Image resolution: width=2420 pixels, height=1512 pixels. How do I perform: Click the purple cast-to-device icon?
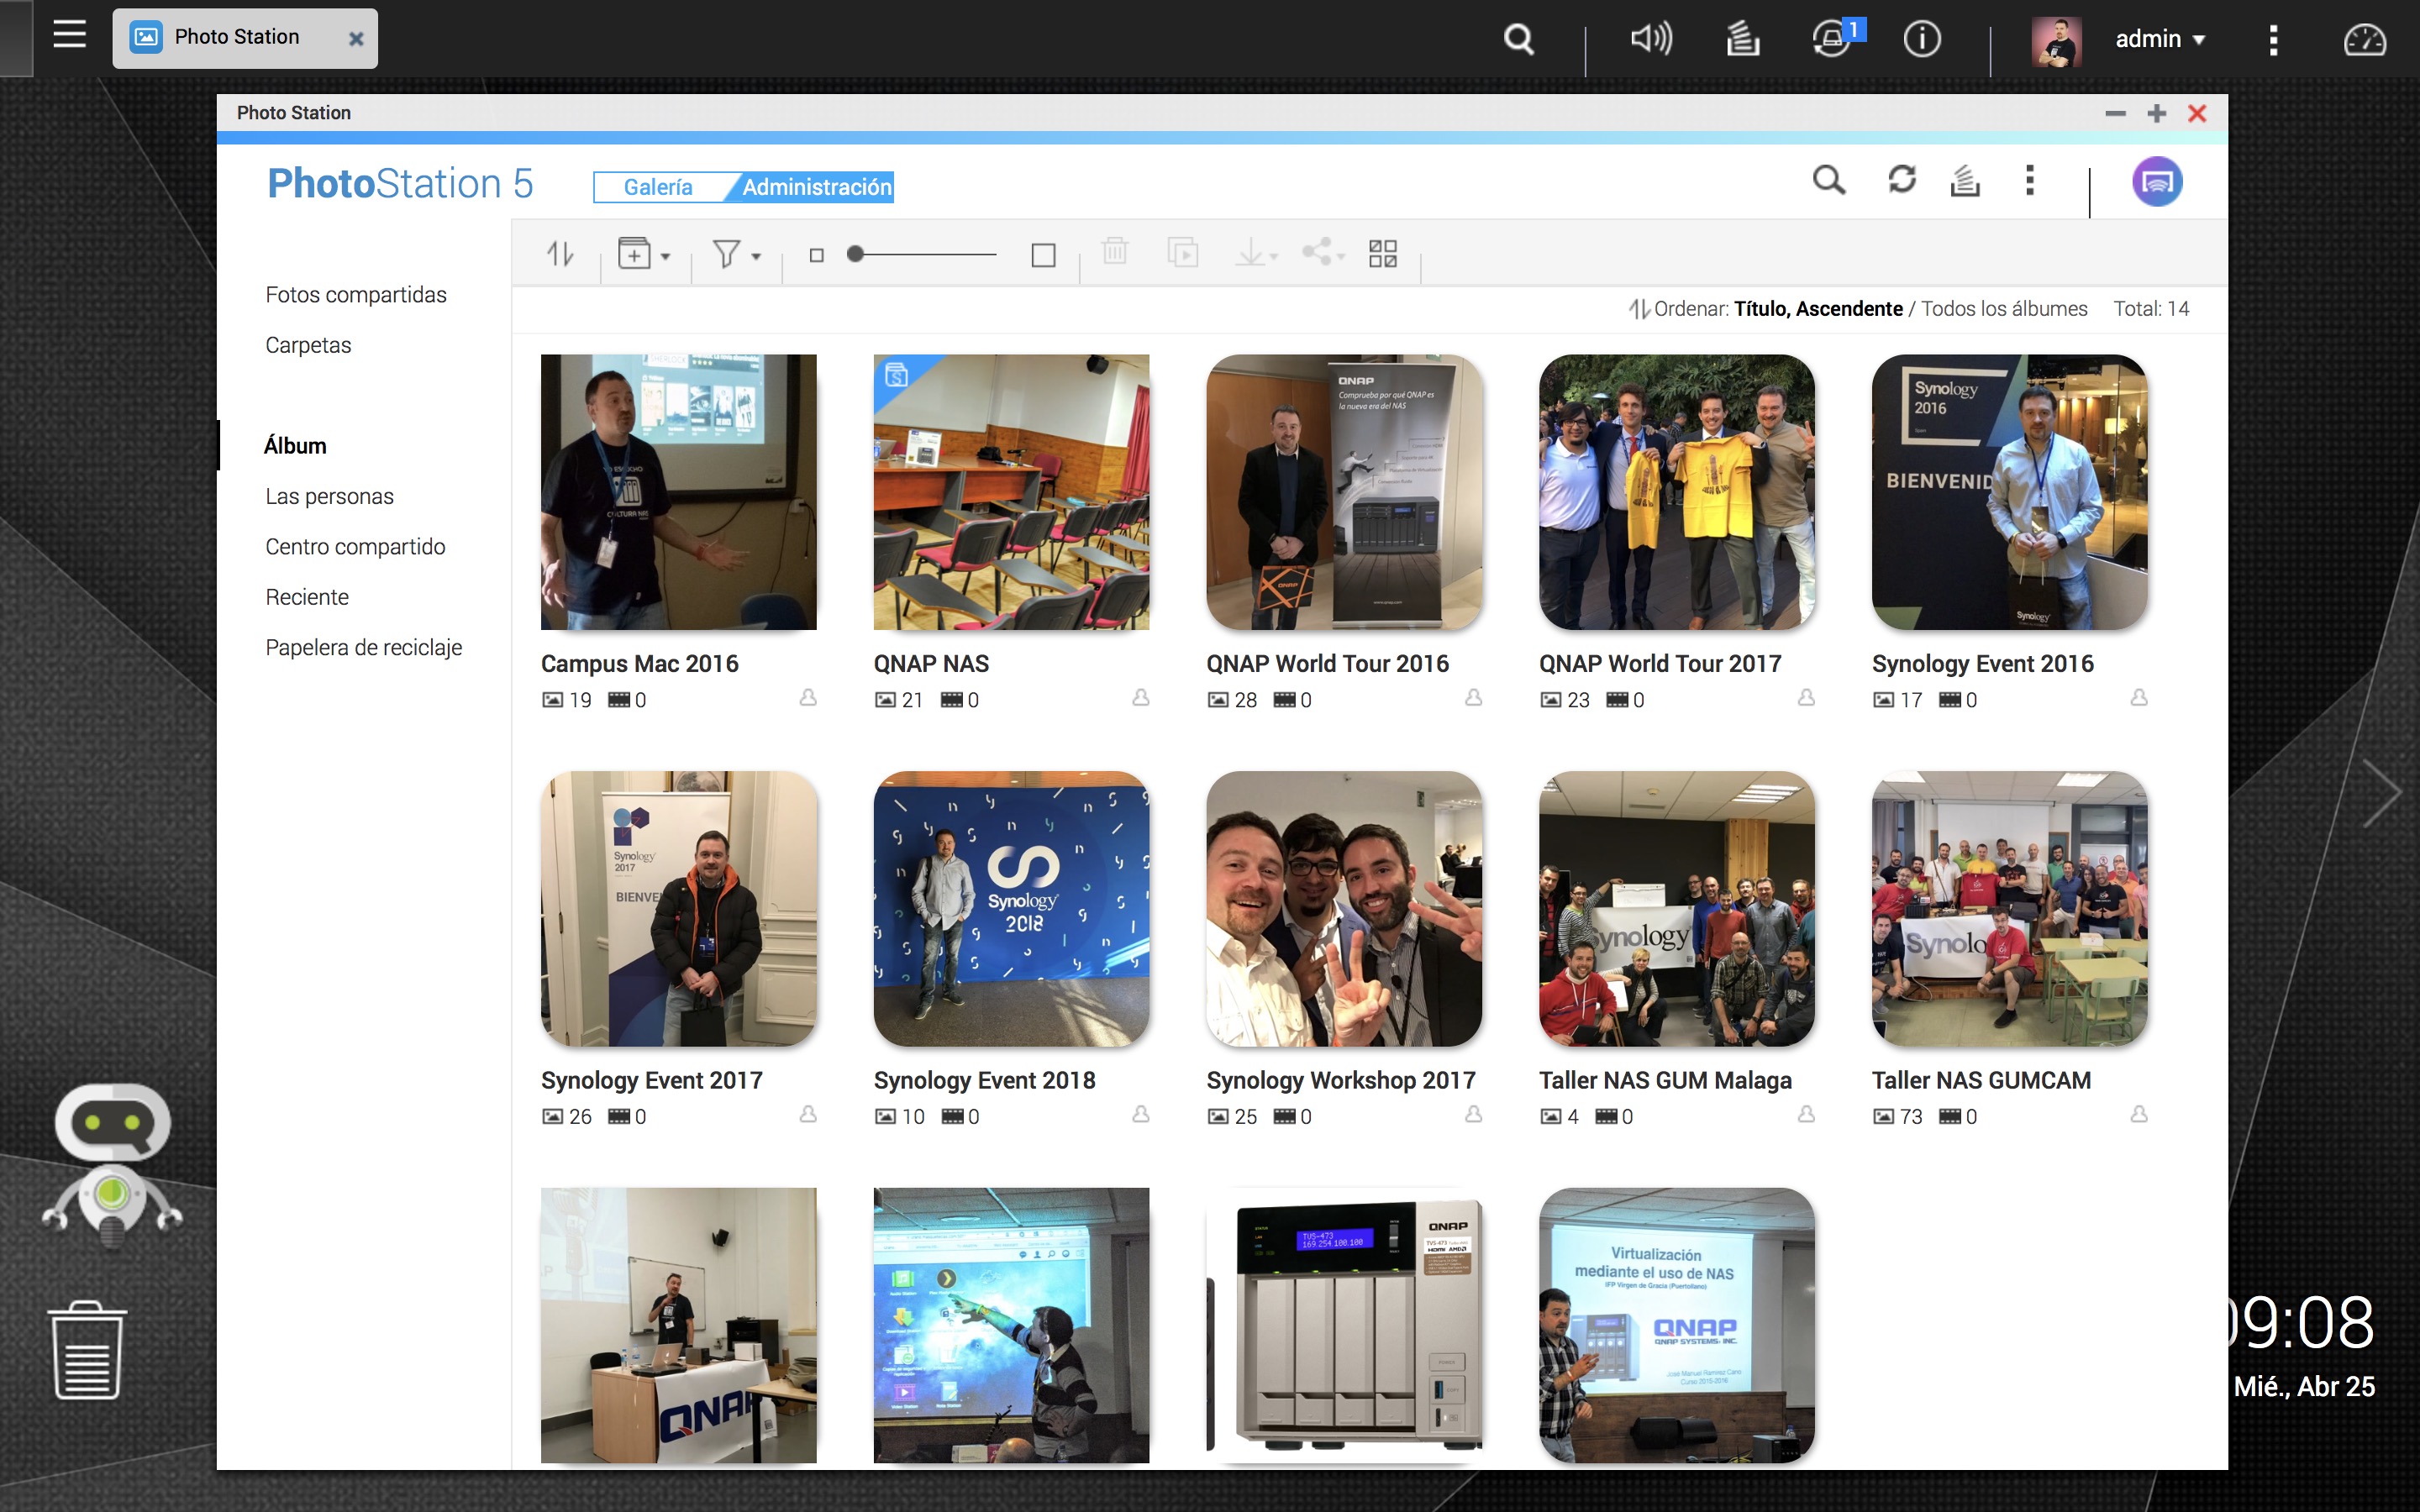click(x=2156, y=182)
